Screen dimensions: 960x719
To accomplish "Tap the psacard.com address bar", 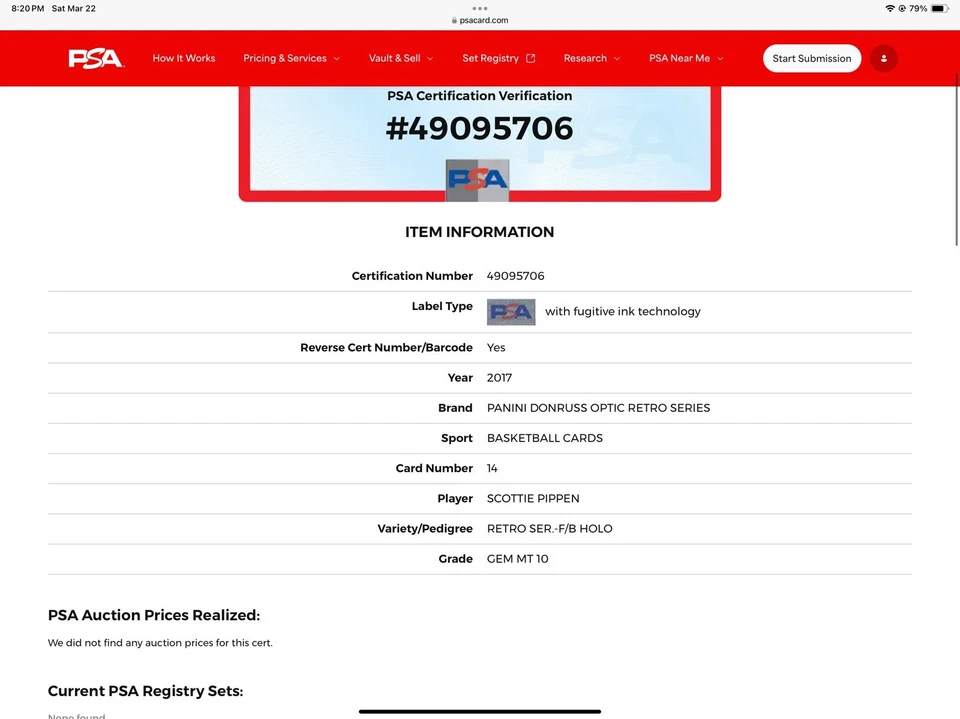I will [x=480, y=20].
